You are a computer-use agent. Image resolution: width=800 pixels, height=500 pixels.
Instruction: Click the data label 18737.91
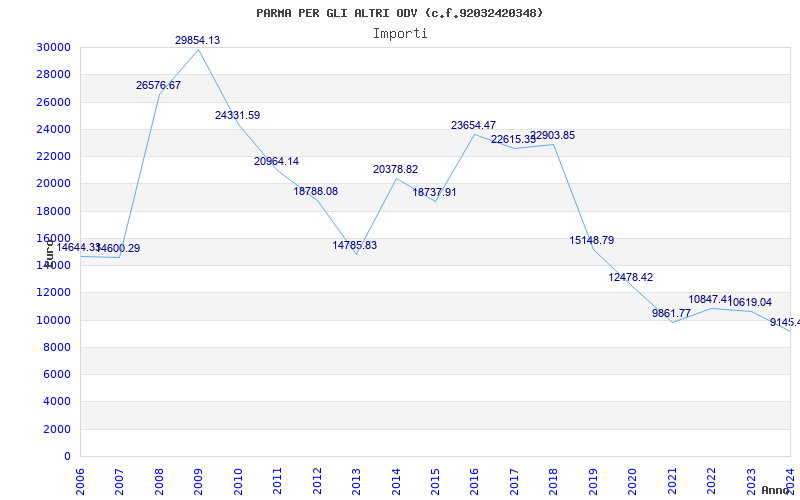pos(434,192)
